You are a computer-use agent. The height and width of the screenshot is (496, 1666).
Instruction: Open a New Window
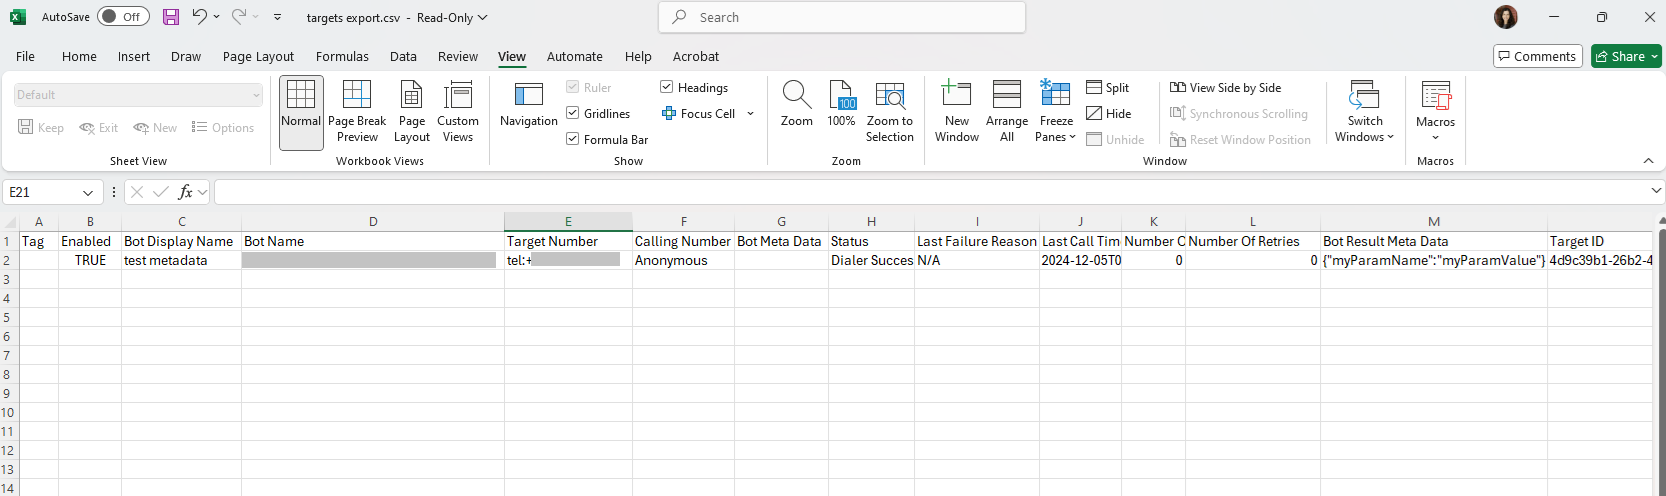(957, 112)
